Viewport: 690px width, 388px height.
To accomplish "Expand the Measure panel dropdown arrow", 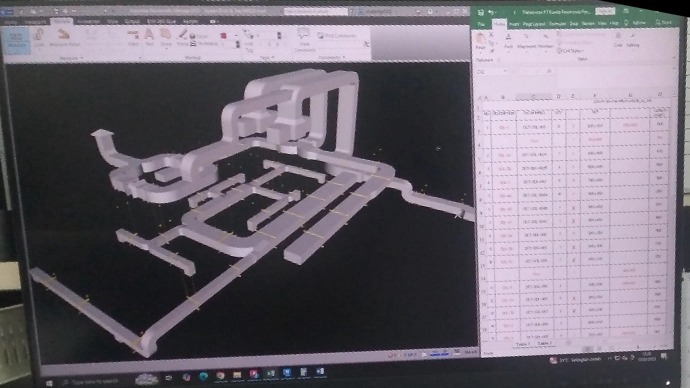I will (81, 58).
